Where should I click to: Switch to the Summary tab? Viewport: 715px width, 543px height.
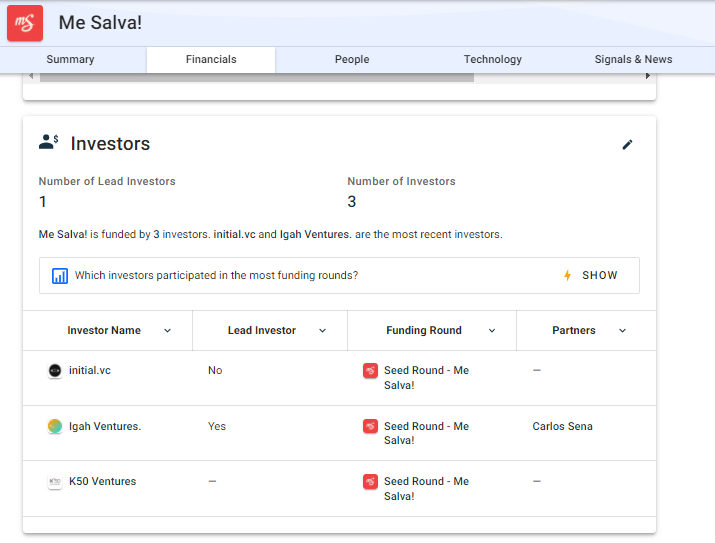click(70, 59)
